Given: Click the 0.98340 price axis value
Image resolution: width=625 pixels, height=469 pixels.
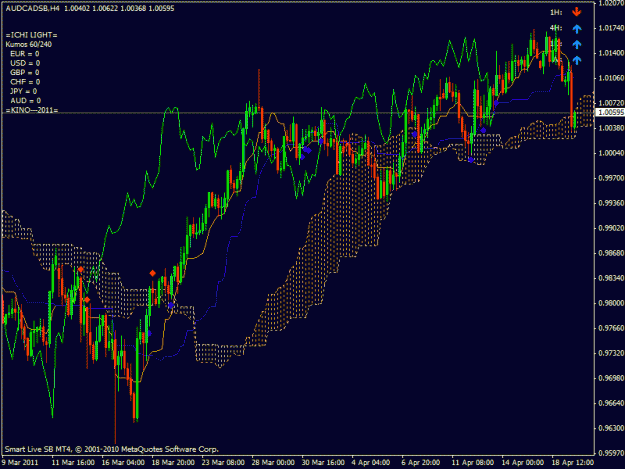Looking at the screenshot, I should (x=611, y=278).
